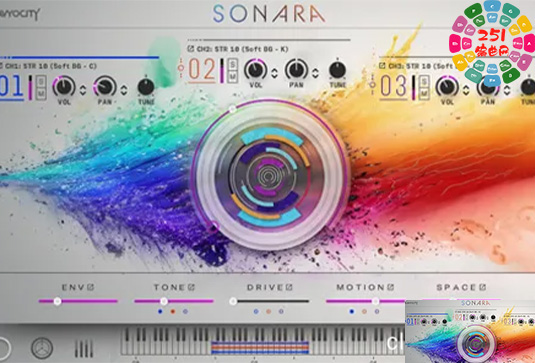535x363 pixels.
Task: Click the TONE macro slider handle
Action: (x=164, y=301)
